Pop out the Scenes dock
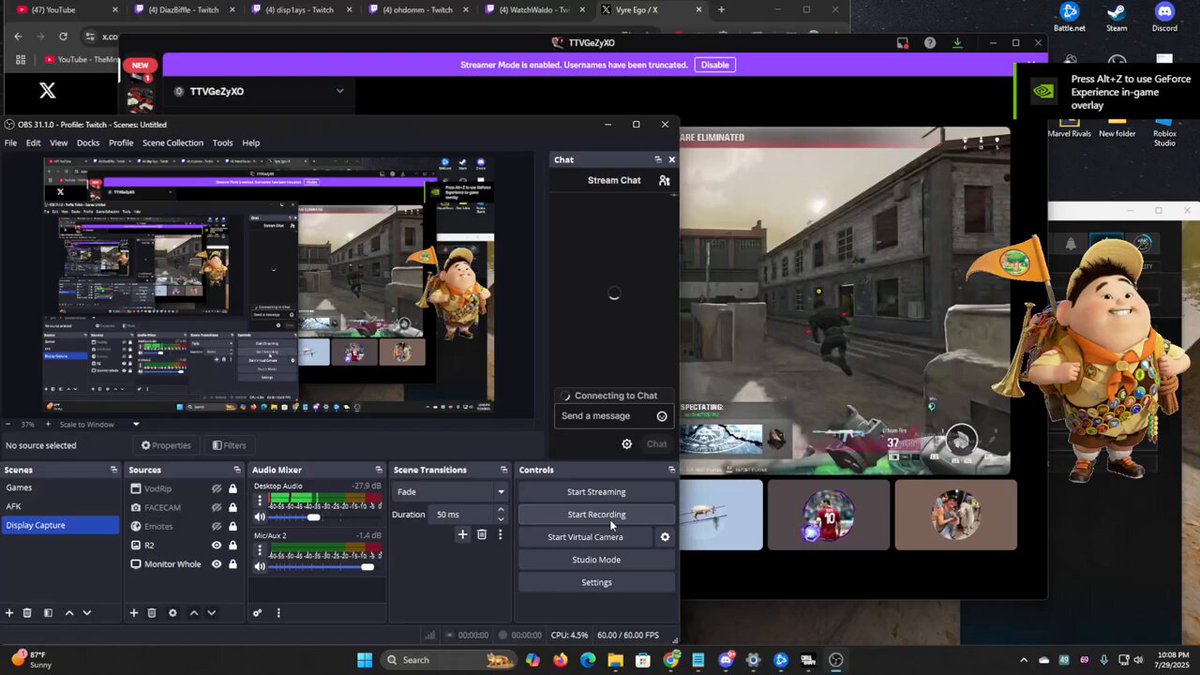The height and width of the screenshot is (675, 1200). point(113,470)
